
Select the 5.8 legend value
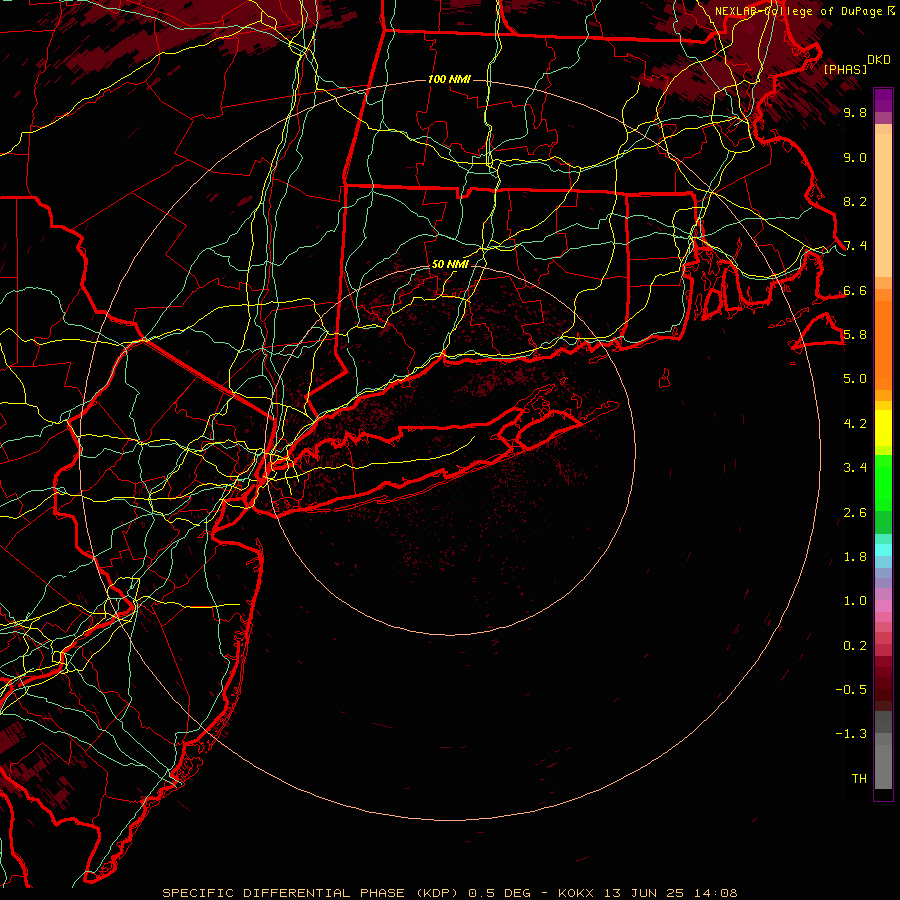(855, 335)
